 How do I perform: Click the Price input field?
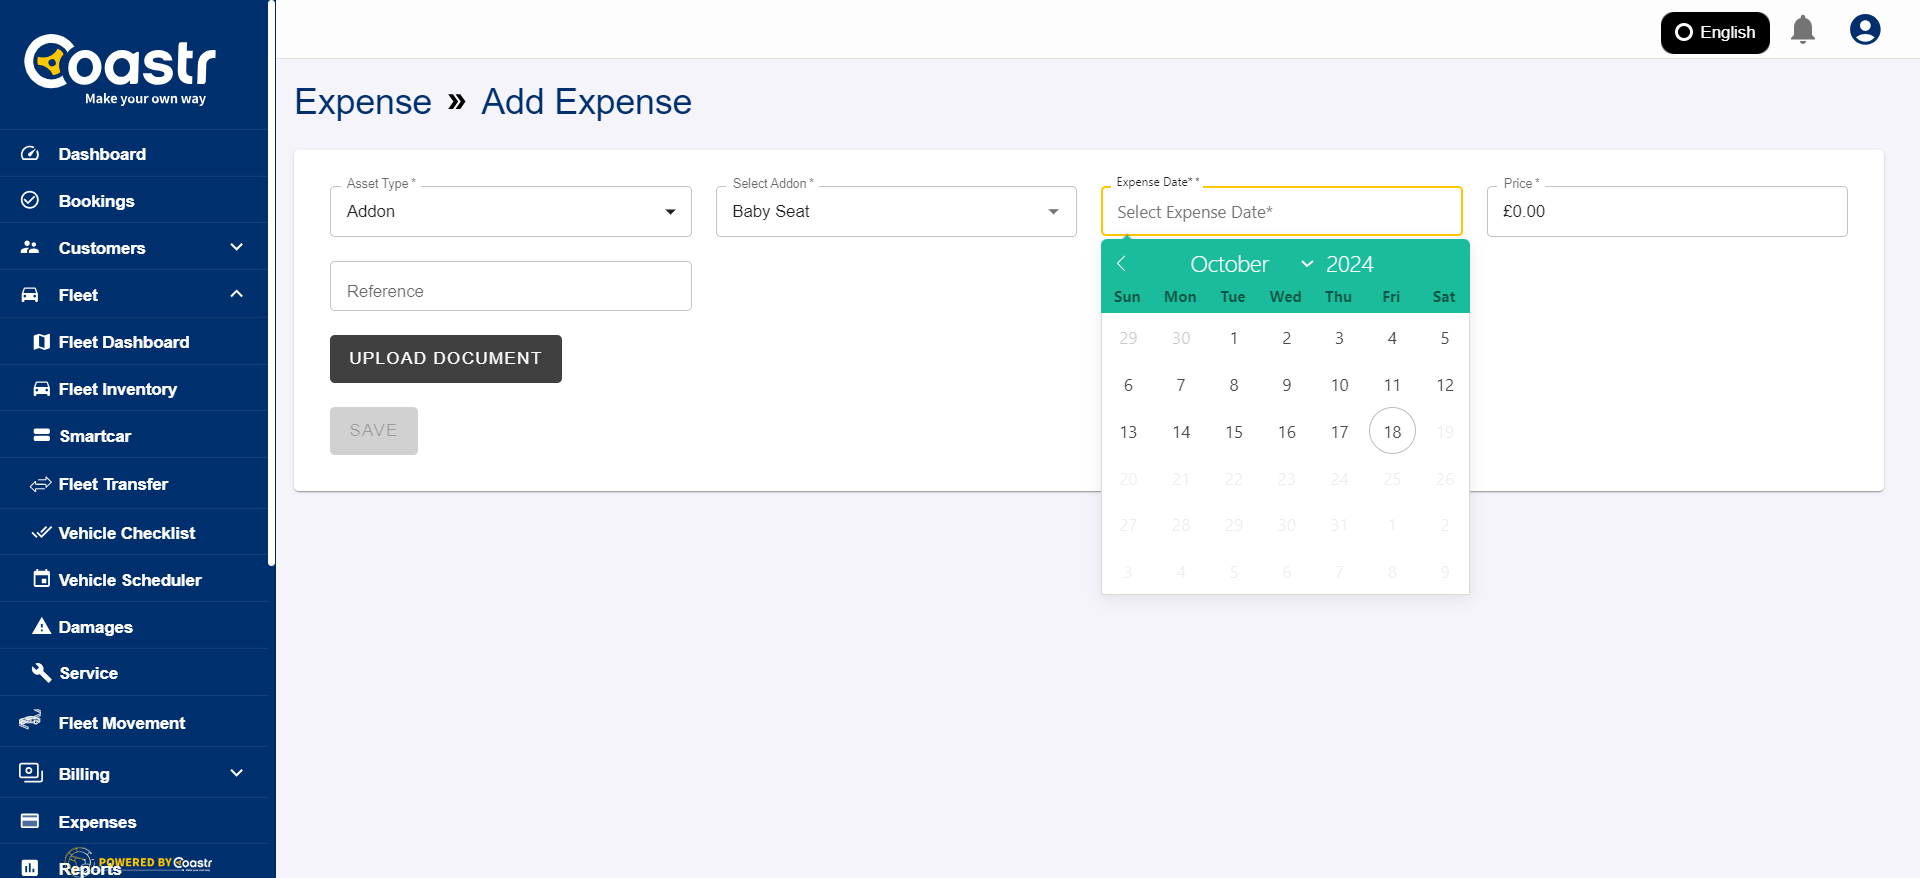(x=1667, y=211)
